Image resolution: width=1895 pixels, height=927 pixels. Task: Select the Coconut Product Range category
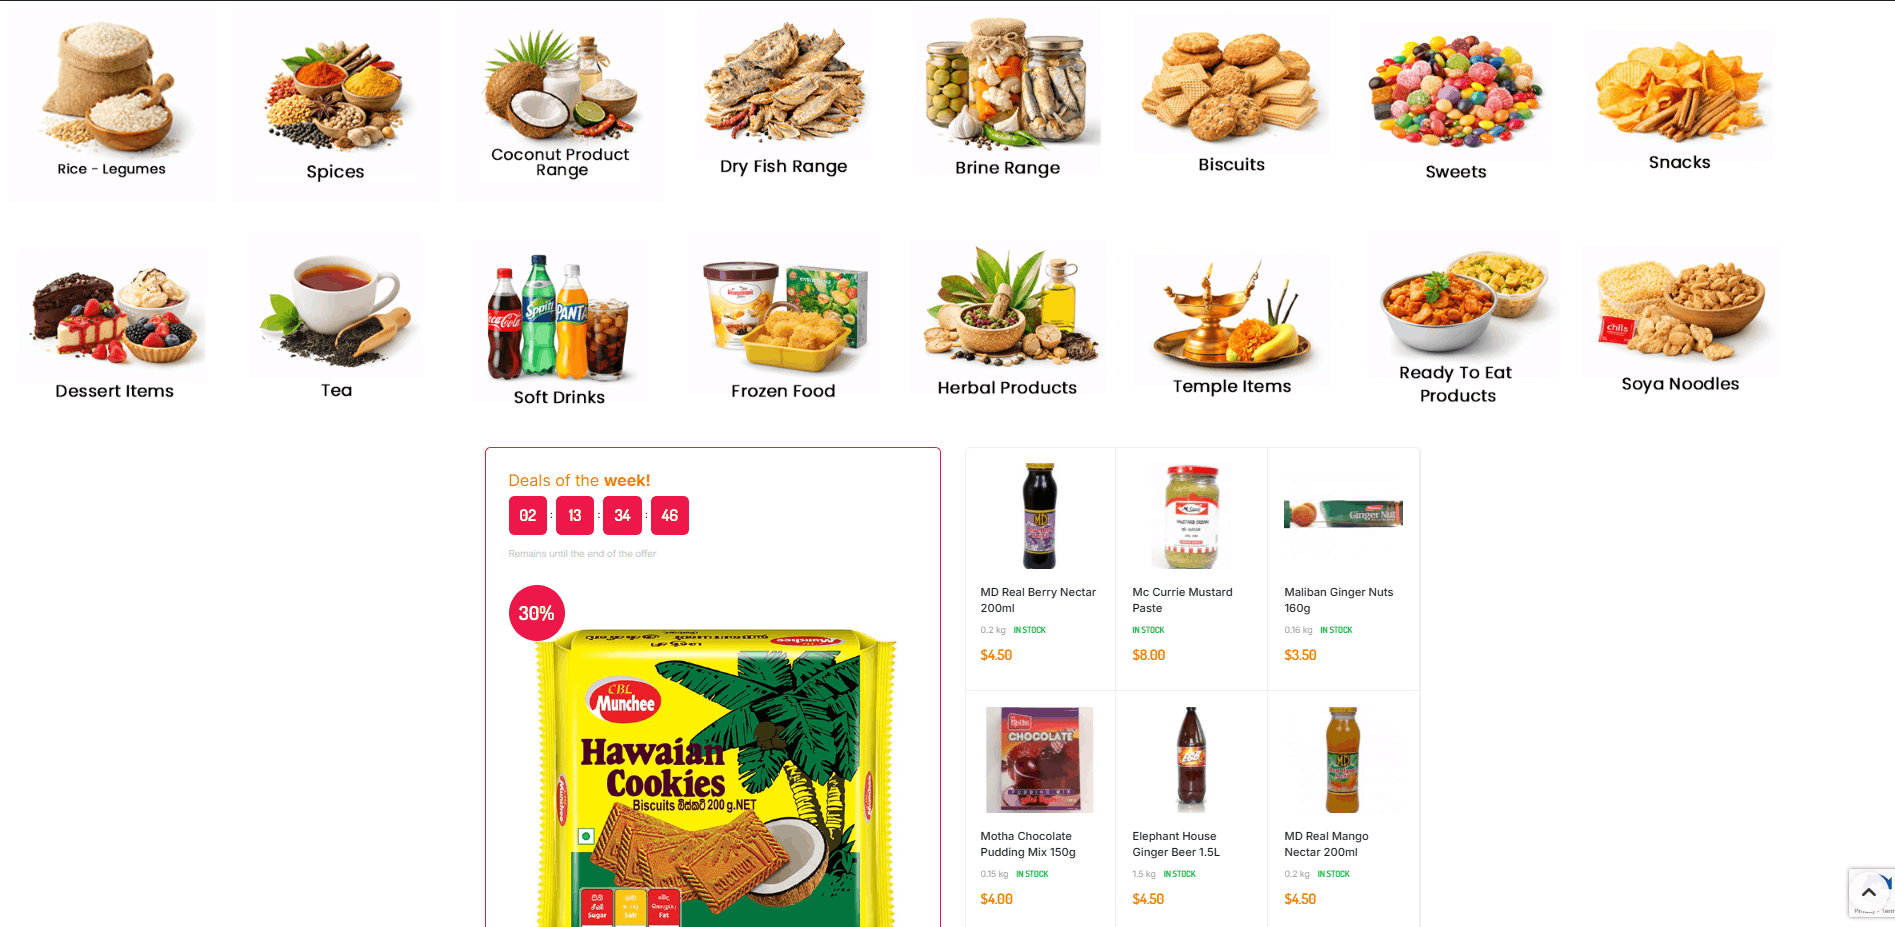[x=560, y=103]
